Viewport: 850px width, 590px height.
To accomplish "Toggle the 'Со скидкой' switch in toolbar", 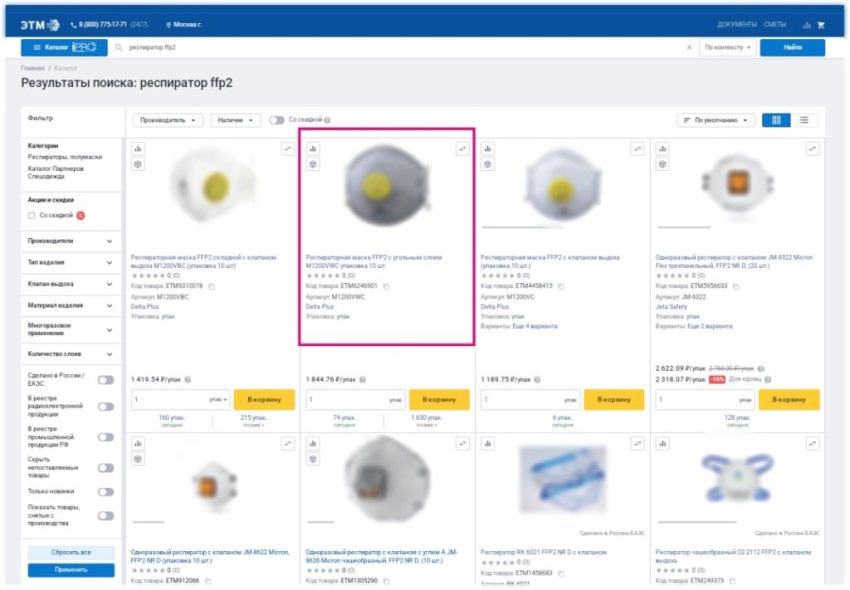I will click(276, 120).
